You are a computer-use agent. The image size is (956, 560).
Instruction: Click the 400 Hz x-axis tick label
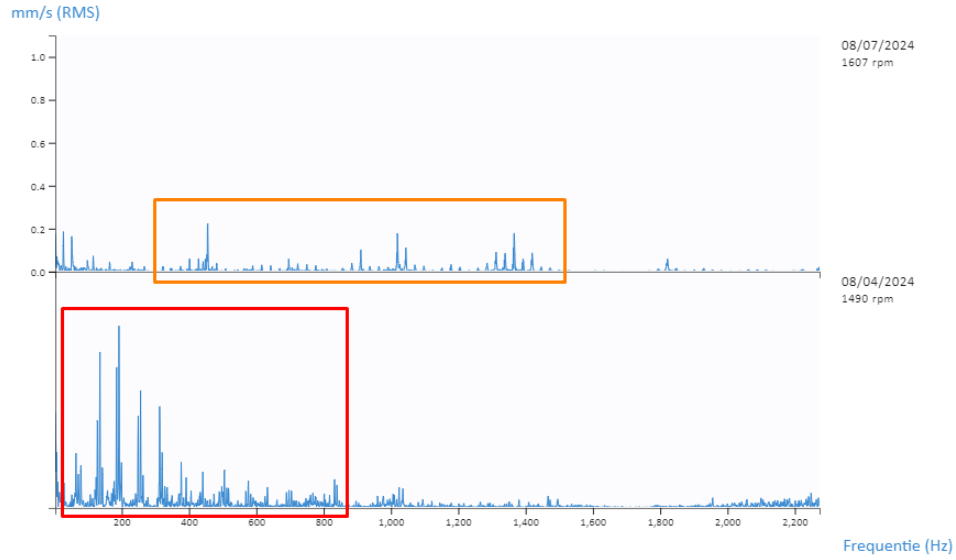click(x=190, y=522)
